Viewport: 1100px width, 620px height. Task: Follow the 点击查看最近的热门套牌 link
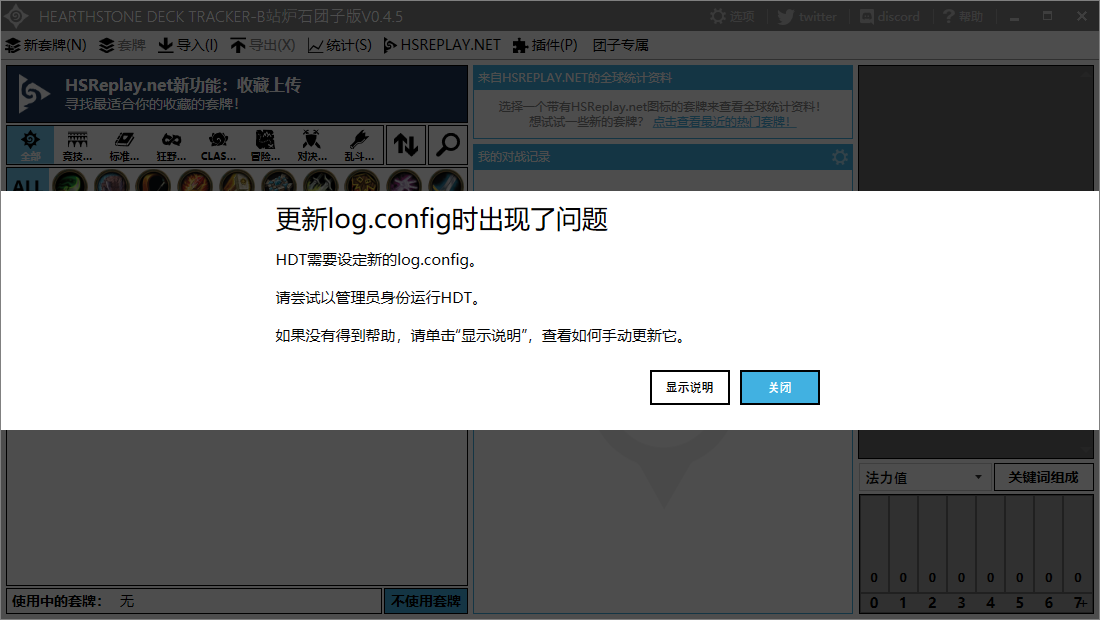[x=724, y=122]
